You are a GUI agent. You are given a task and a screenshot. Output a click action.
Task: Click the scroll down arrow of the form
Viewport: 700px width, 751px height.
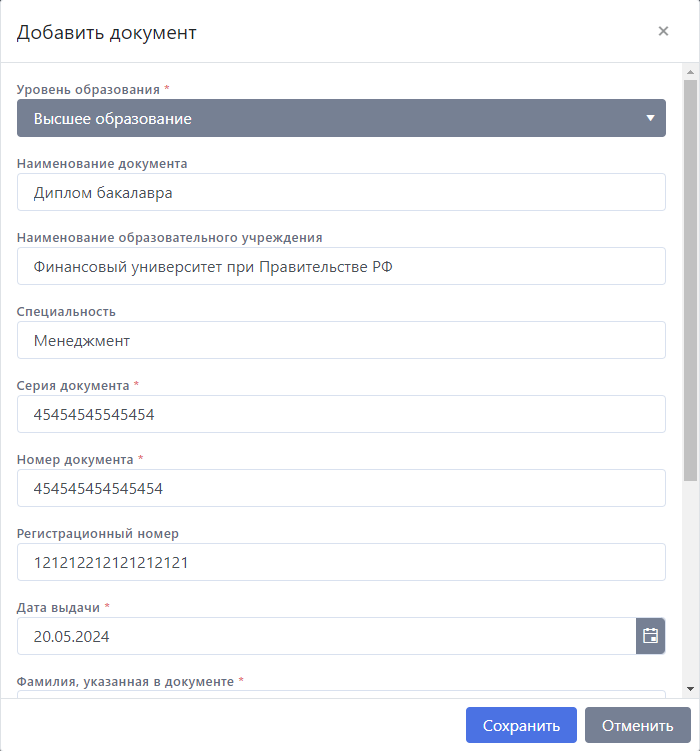pyautogui.click(x=690, y=688)
